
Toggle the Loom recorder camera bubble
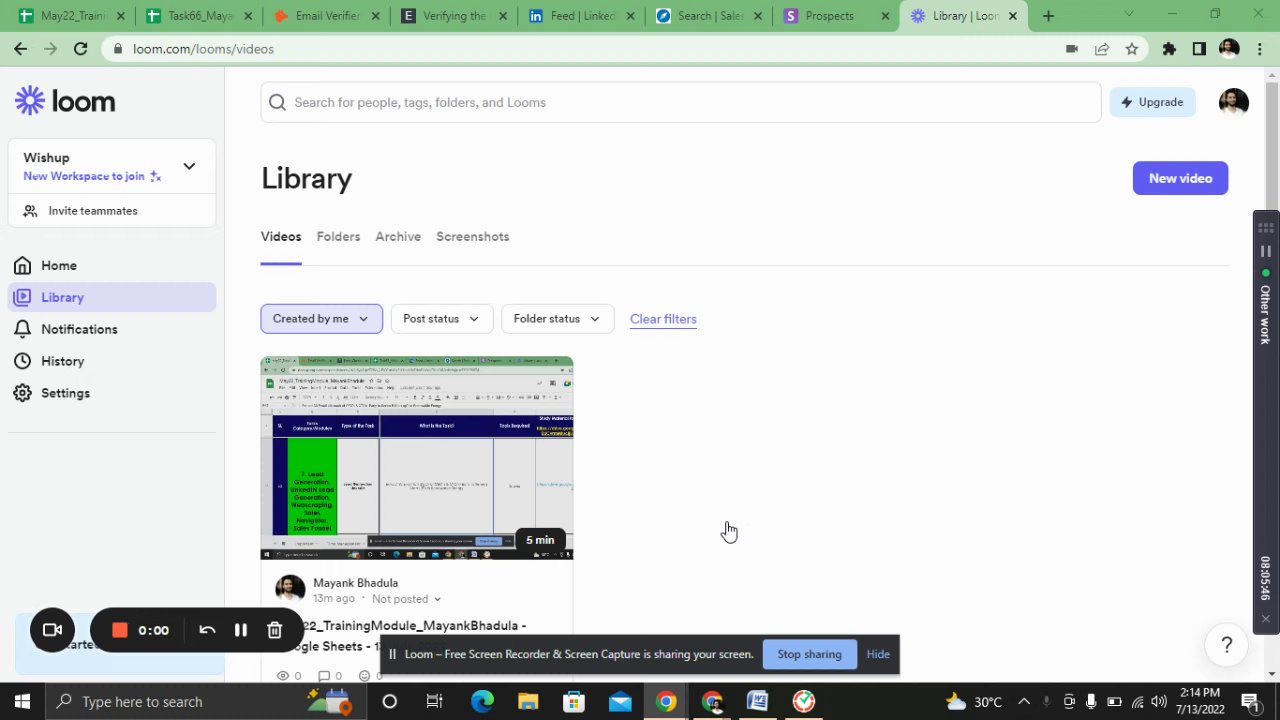tap(52, 630)
